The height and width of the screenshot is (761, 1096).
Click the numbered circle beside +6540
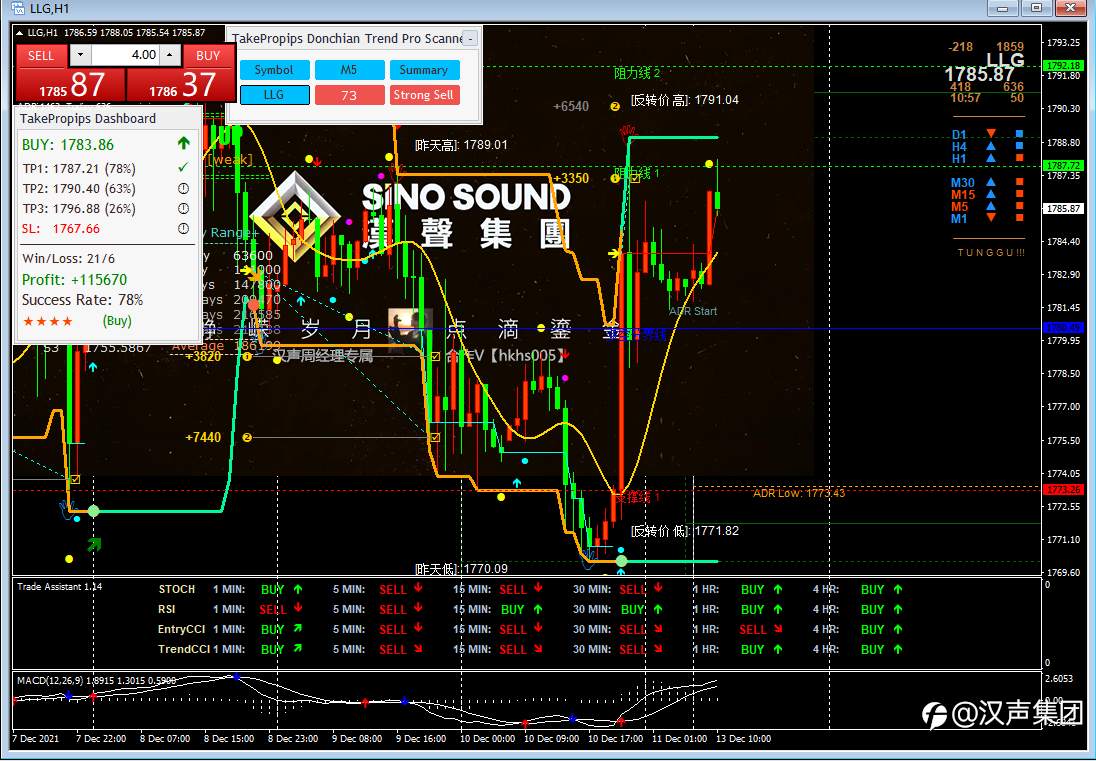[615, 107]
